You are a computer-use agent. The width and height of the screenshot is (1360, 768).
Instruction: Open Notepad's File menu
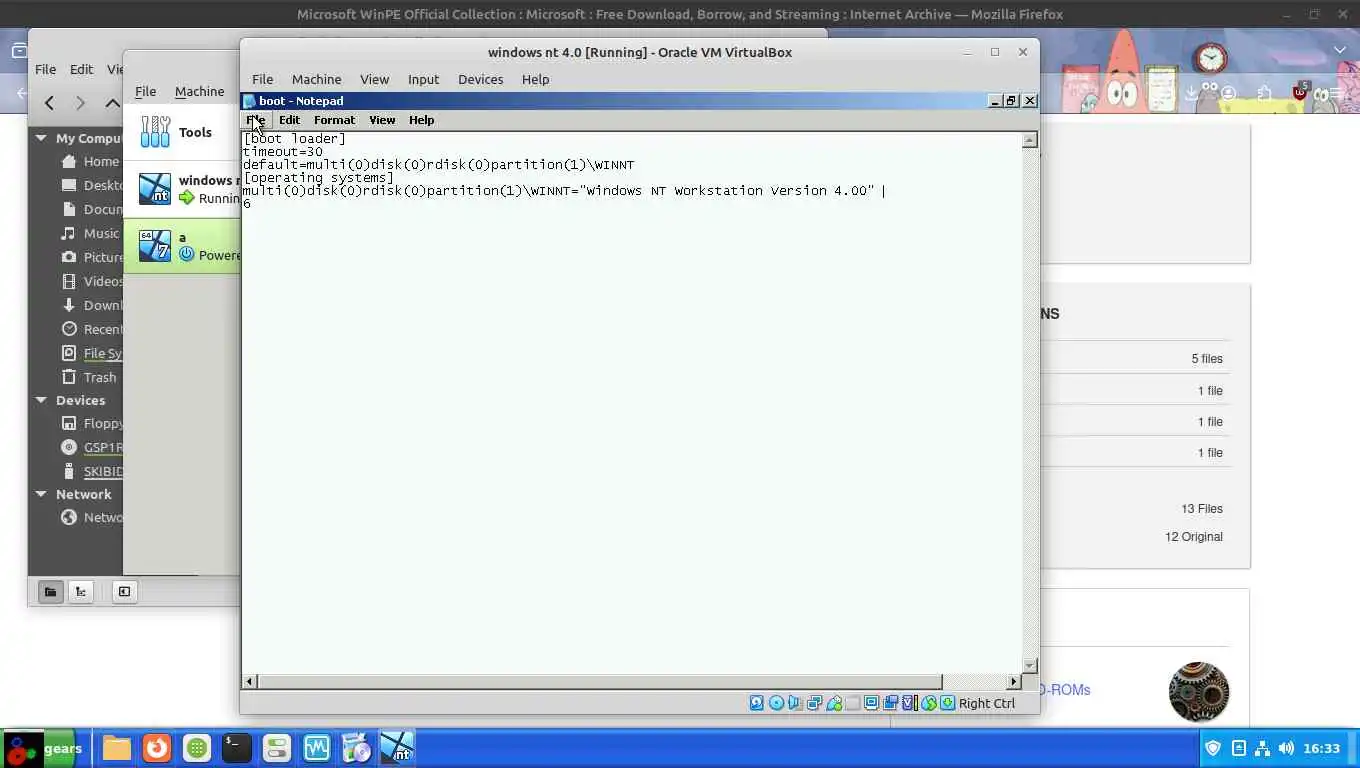pos(256,120)
